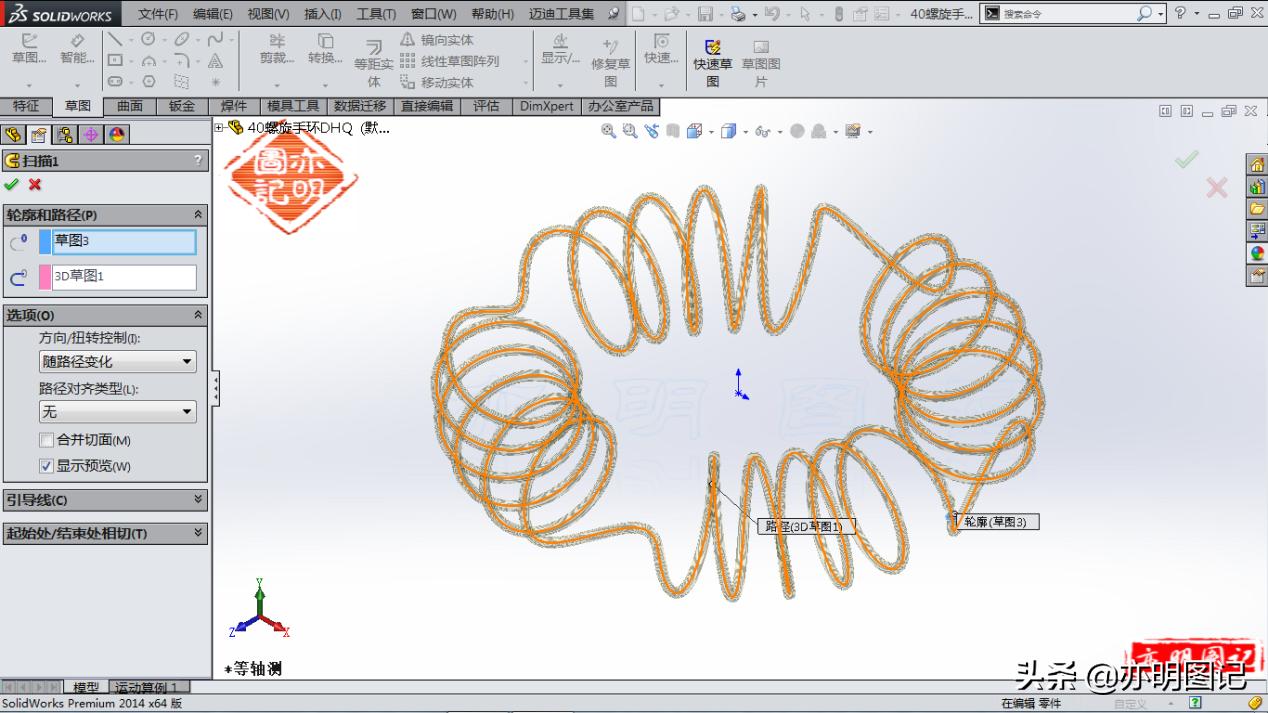Screen dimensions: 1268x713
Task: Expand the 引导线 section
Action: coord(105,499)
